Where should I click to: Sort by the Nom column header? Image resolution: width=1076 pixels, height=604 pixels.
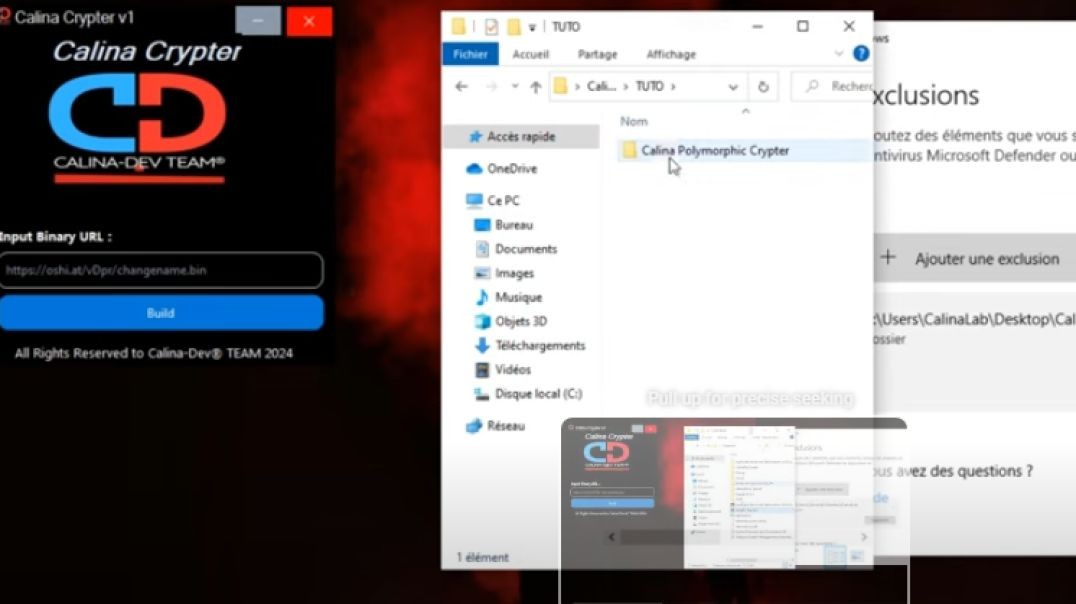click(633, 121)
